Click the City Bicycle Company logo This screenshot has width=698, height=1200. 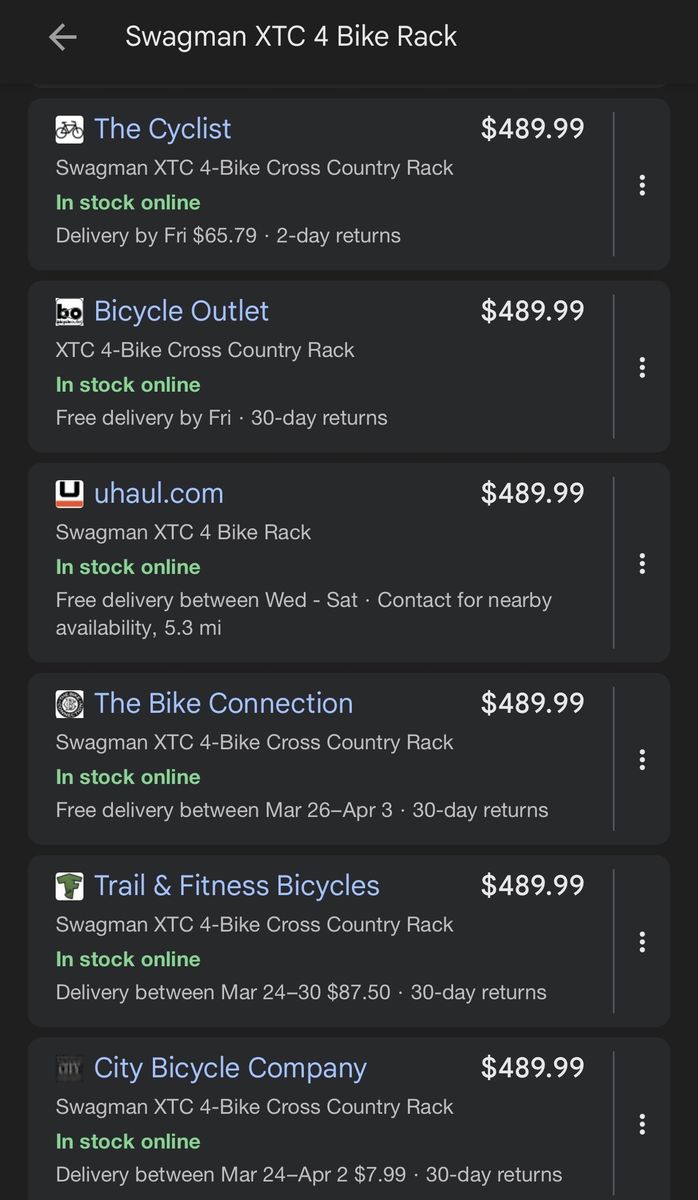[x=69, y=1068]
